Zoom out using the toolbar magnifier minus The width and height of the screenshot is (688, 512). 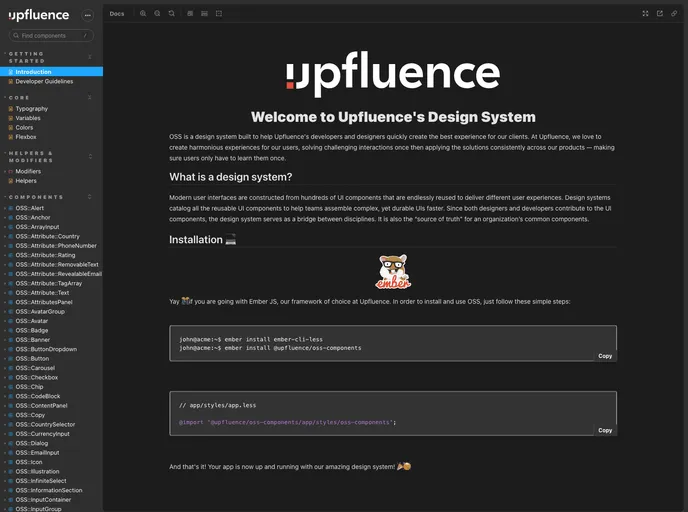click(157, 14)
